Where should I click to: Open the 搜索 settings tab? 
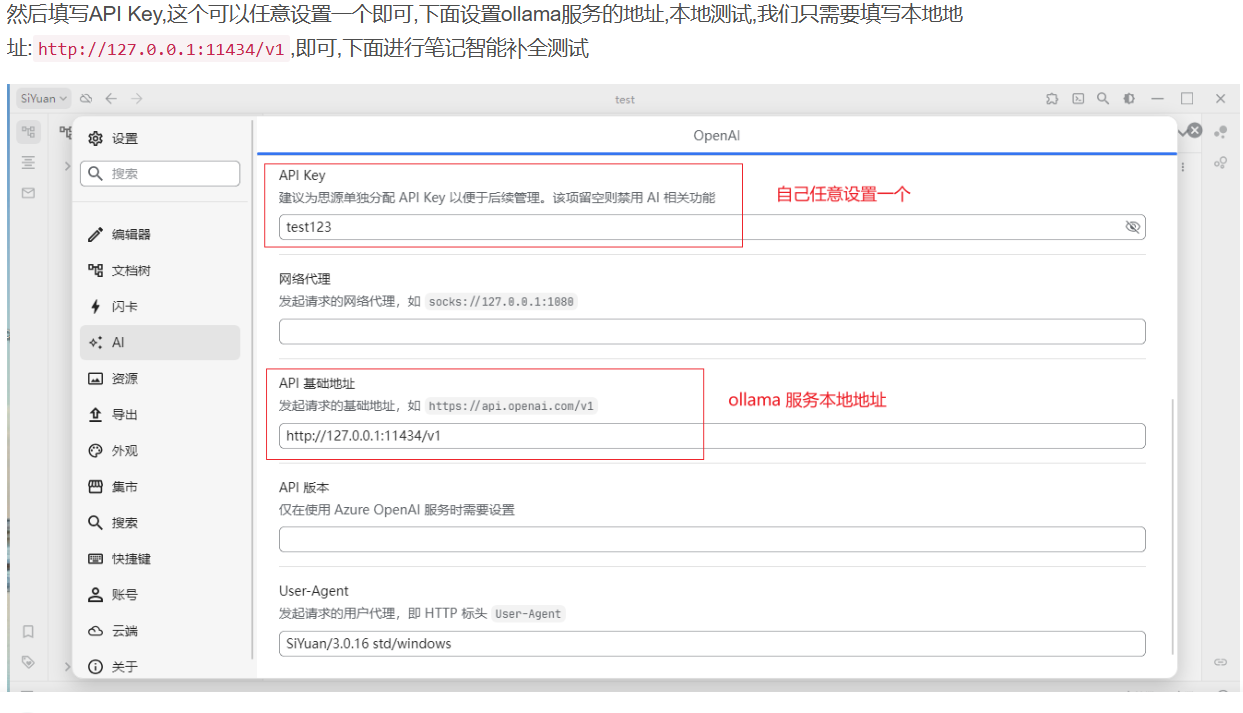pyautogui.click(x=160, y=522)
